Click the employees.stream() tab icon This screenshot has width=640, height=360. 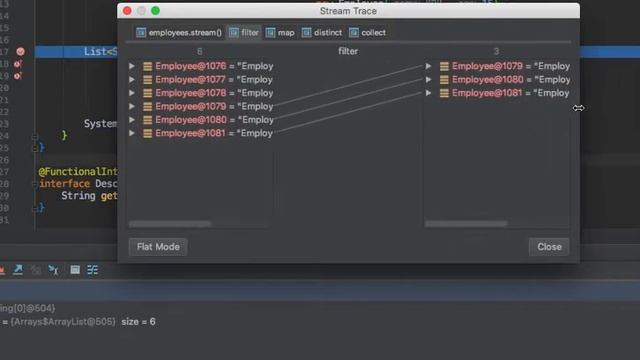141,33
